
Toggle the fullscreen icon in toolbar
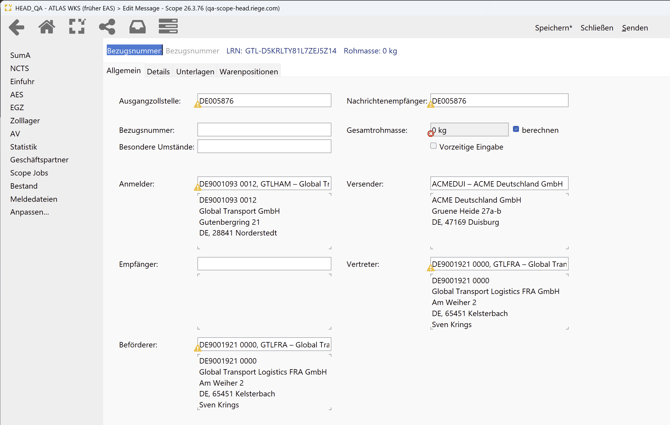77,28
